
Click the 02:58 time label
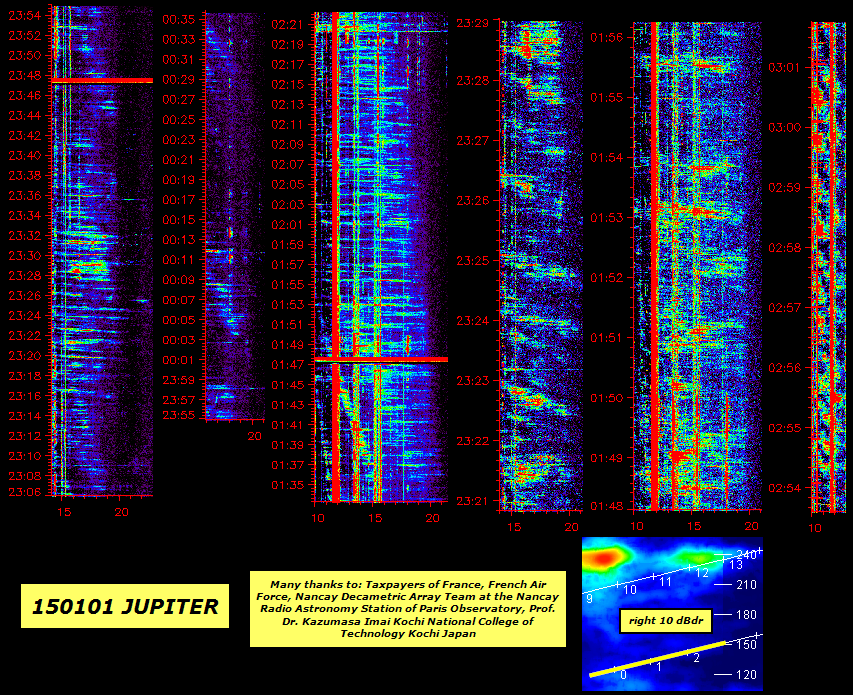(x=784, y=247)
